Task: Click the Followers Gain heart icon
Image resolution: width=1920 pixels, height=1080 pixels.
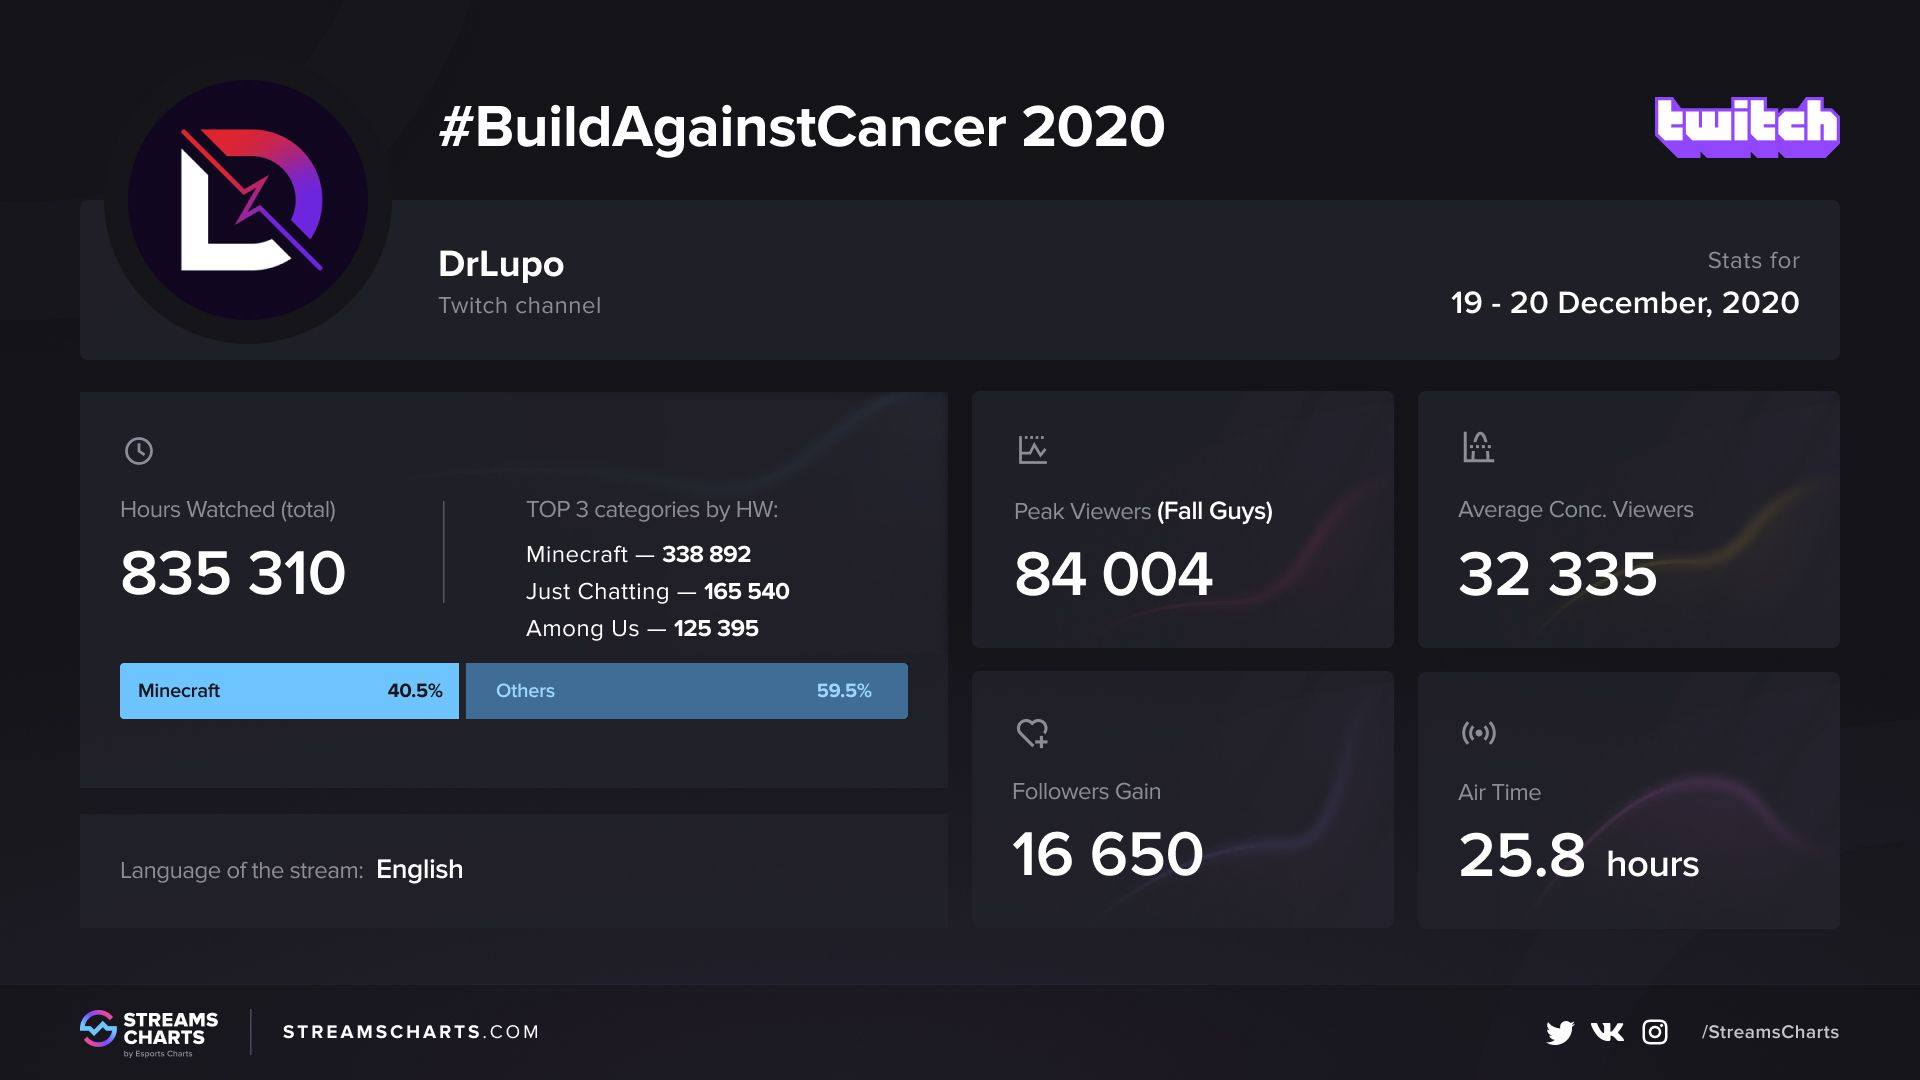Action: [1033, 733]
